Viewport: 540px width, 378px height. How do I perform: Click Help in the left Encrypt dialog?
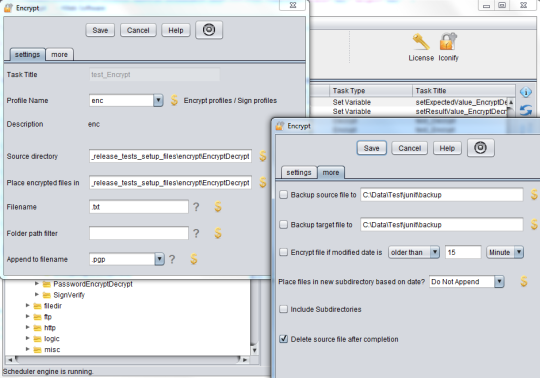176,30
